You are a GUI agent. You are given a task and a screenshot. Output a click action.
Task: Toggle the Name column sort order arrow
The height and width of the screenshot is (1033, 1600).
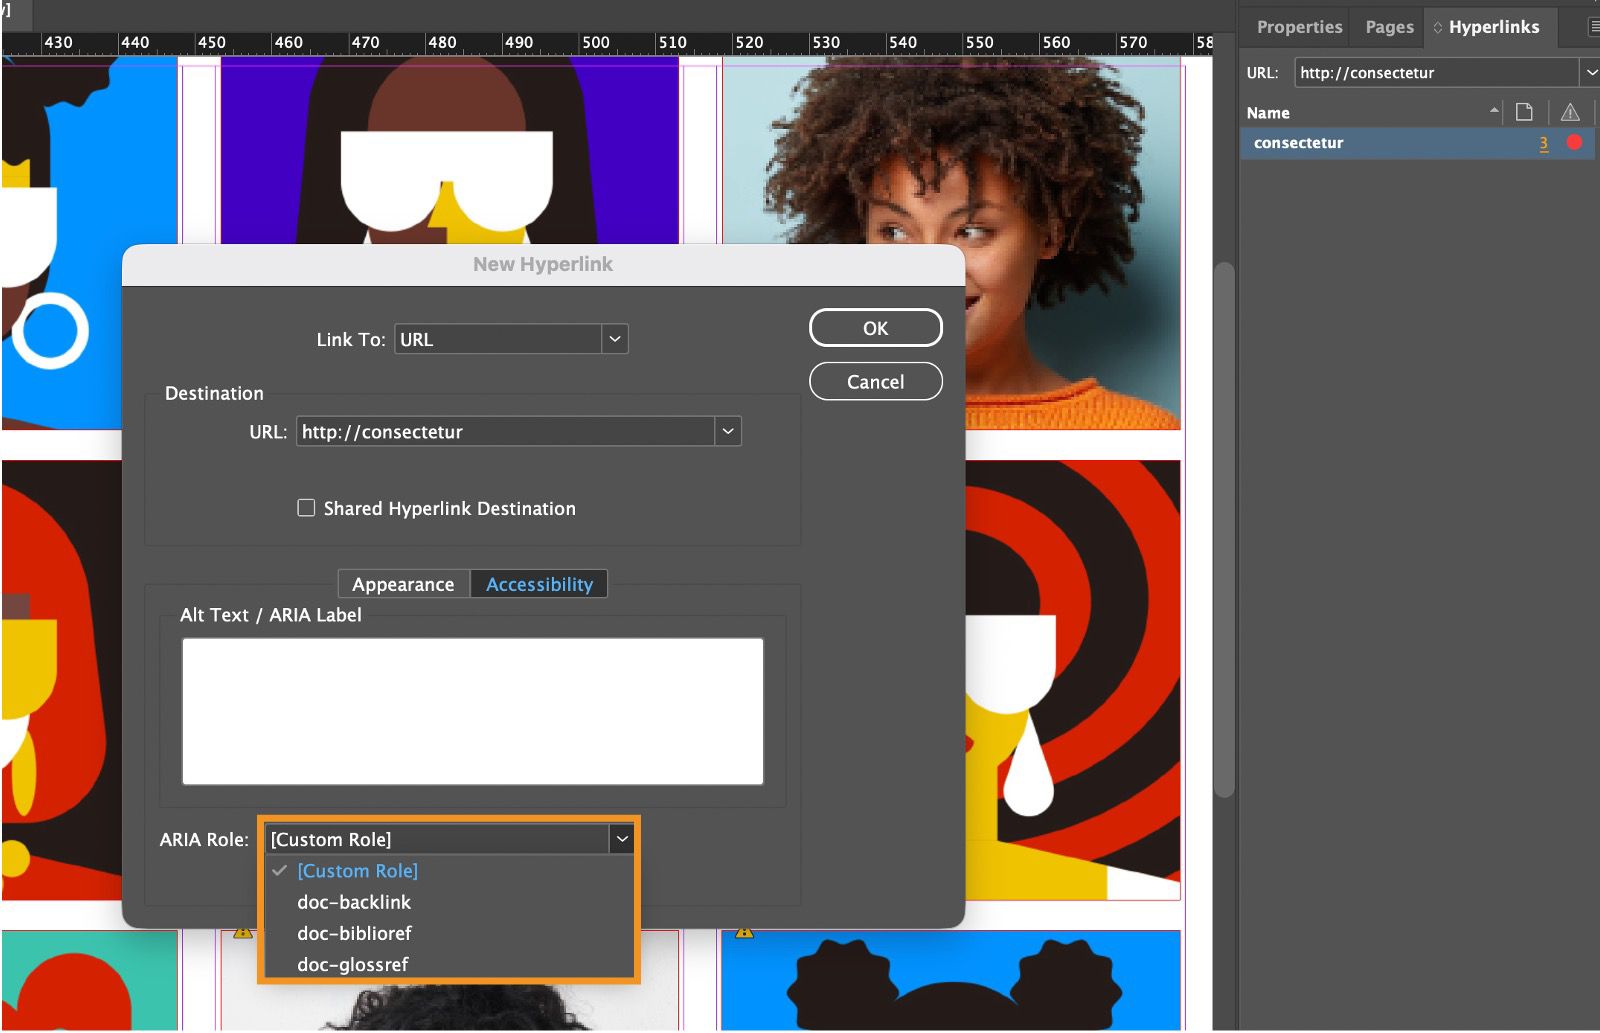(1494, 112)
